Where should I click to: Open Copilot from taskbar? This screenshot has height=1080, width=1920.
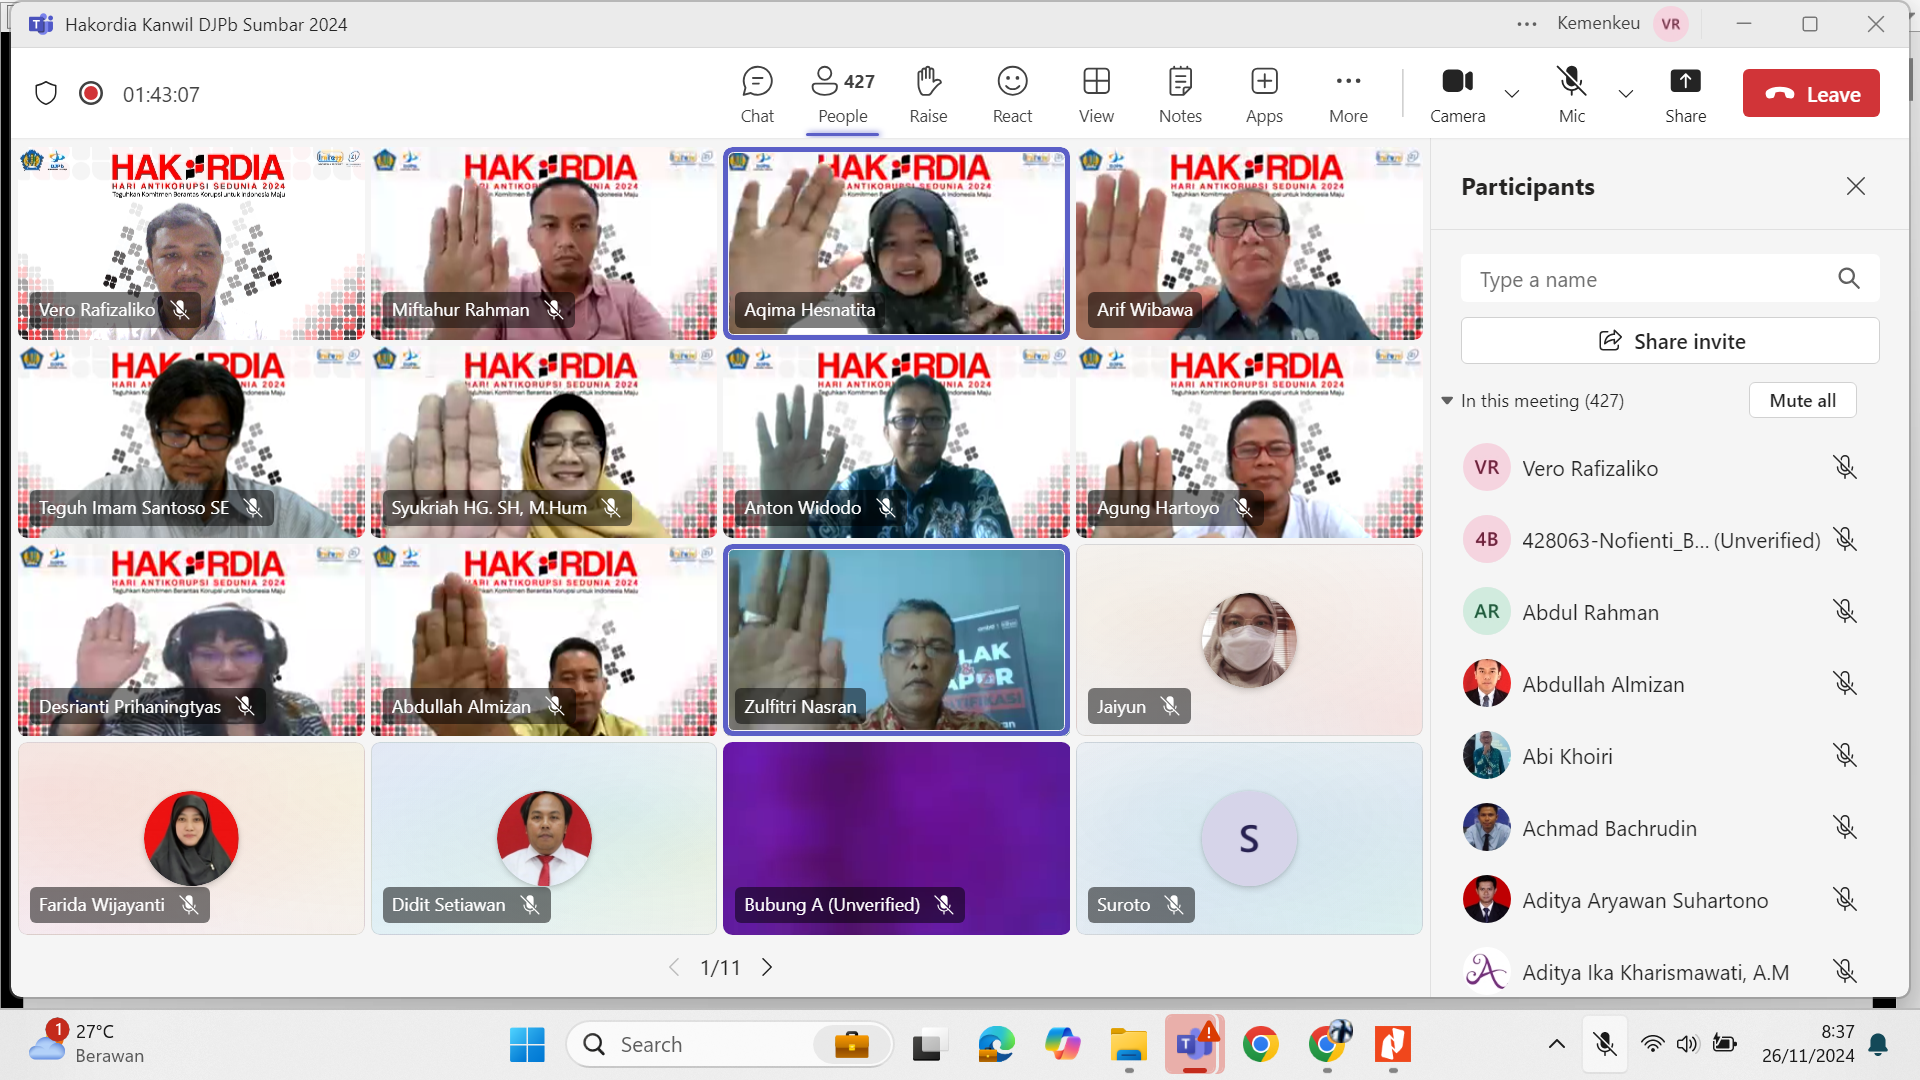click(1062, 1045)
